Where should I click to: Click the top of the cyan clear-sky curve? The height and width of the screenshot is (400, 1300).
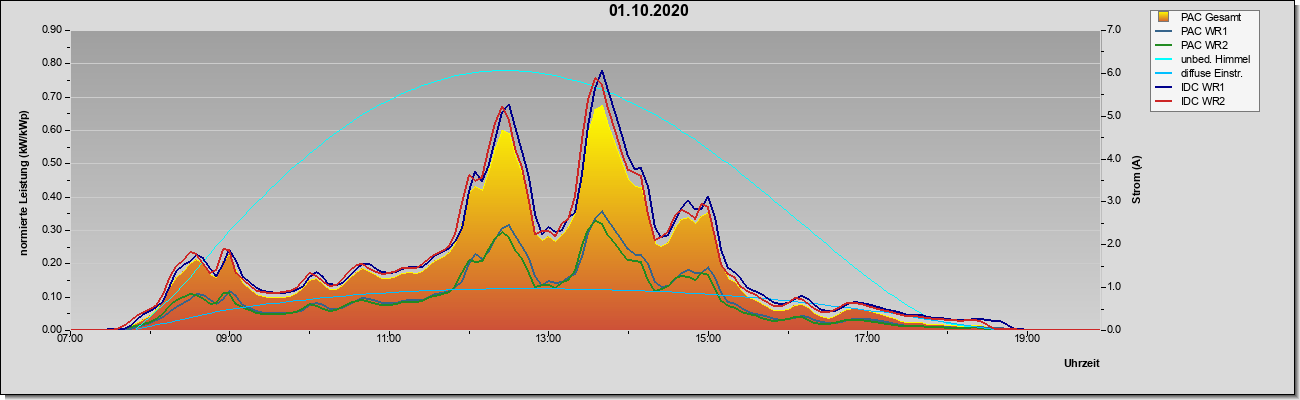pyautogui.click(x=507, y=70)
